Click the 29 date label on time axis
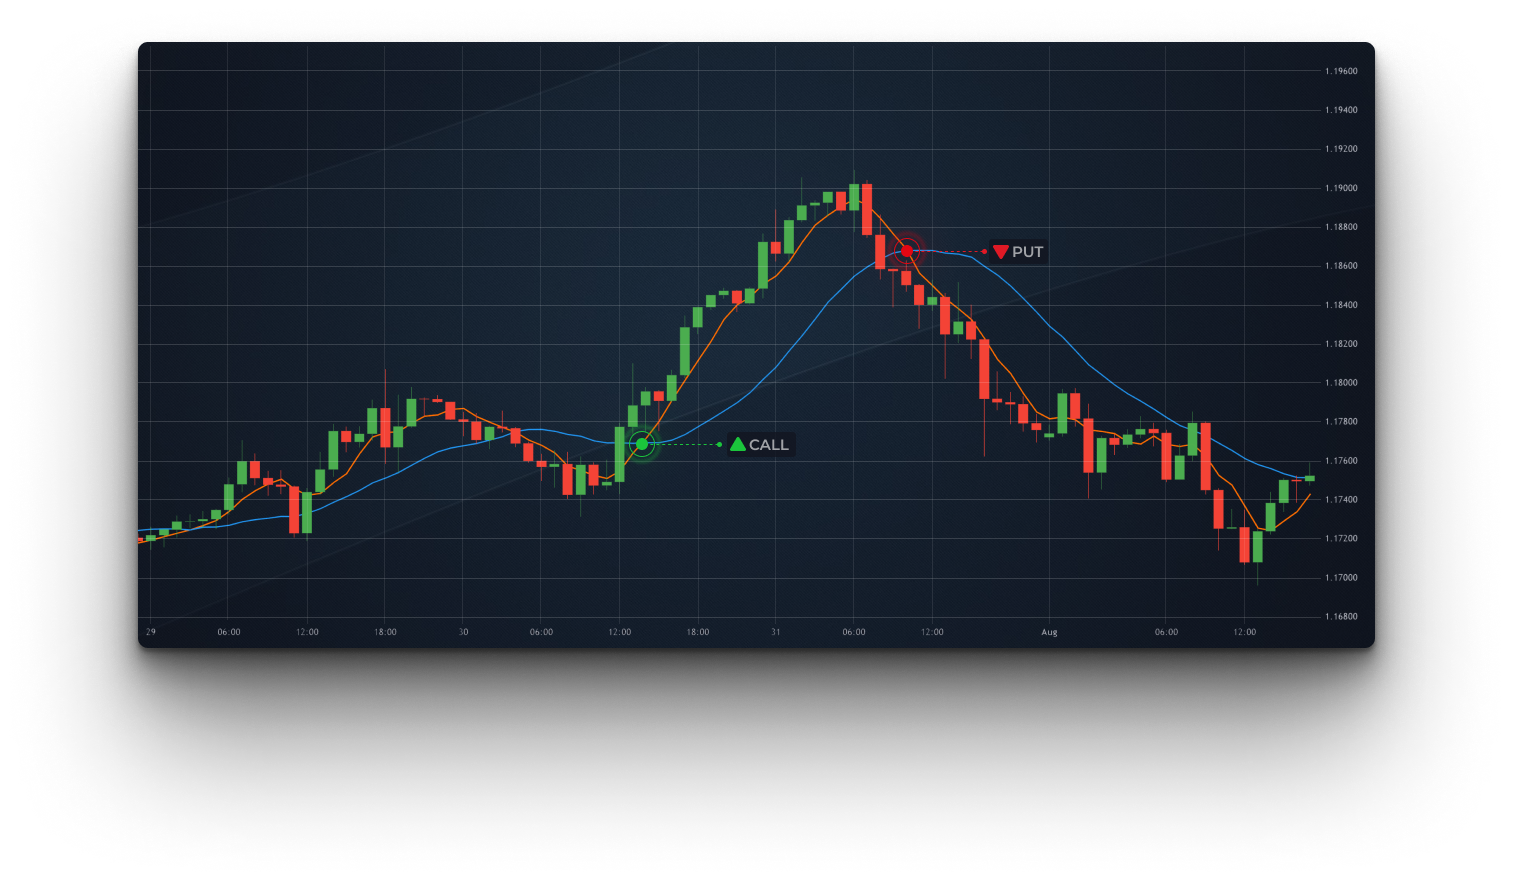The width and height of the screenshot is (1513, 882). 151,632
